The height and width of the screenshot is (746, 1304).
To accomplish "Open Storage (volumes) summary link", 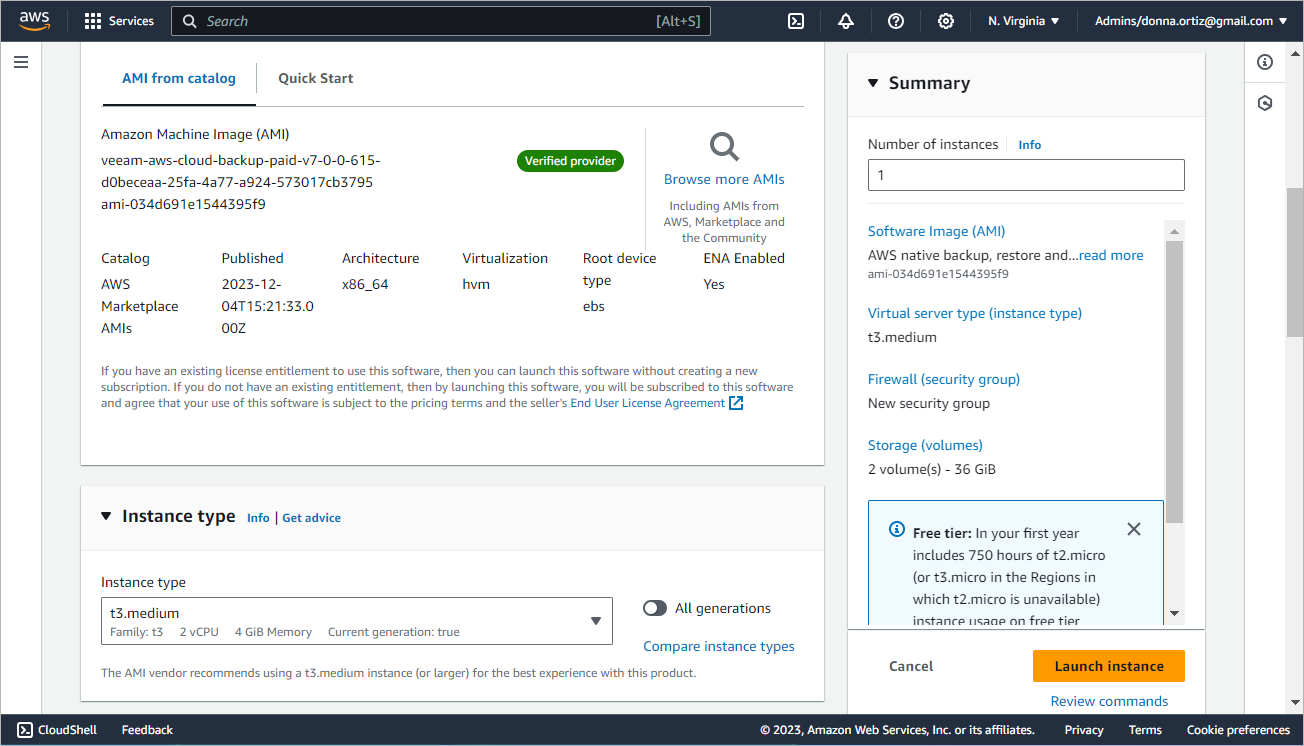I will pos(925,445).
